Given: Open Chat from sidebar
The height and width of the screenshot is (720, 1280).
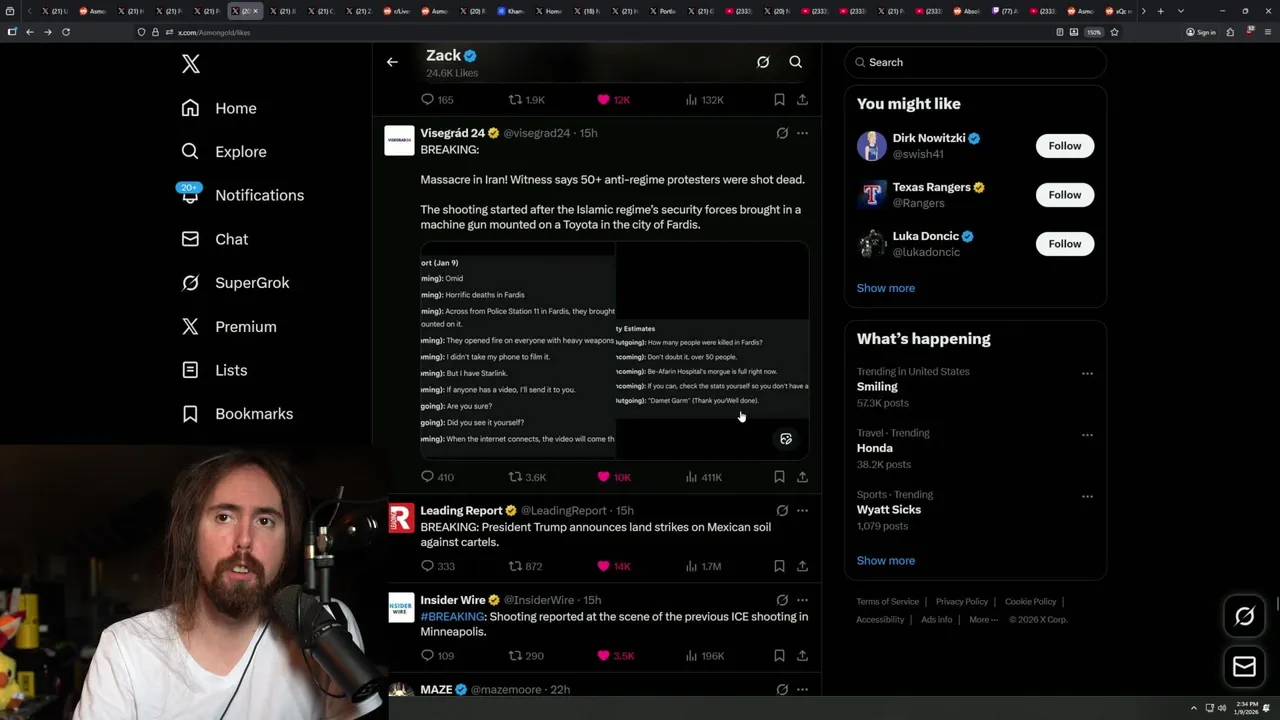Looking at the screenshot, I should pos(214,239).
